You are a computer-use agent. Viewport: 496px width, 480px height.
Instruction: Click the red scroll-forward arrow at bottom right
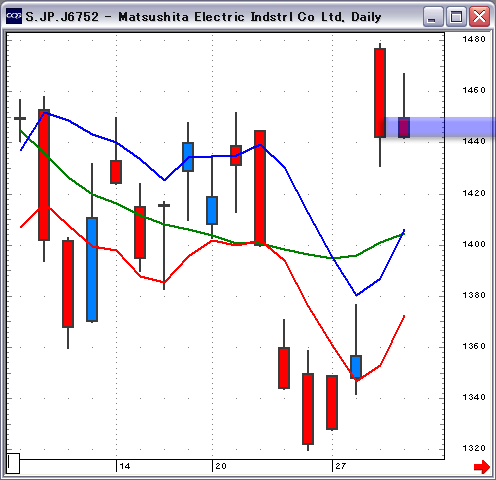[x=482, y=466]
